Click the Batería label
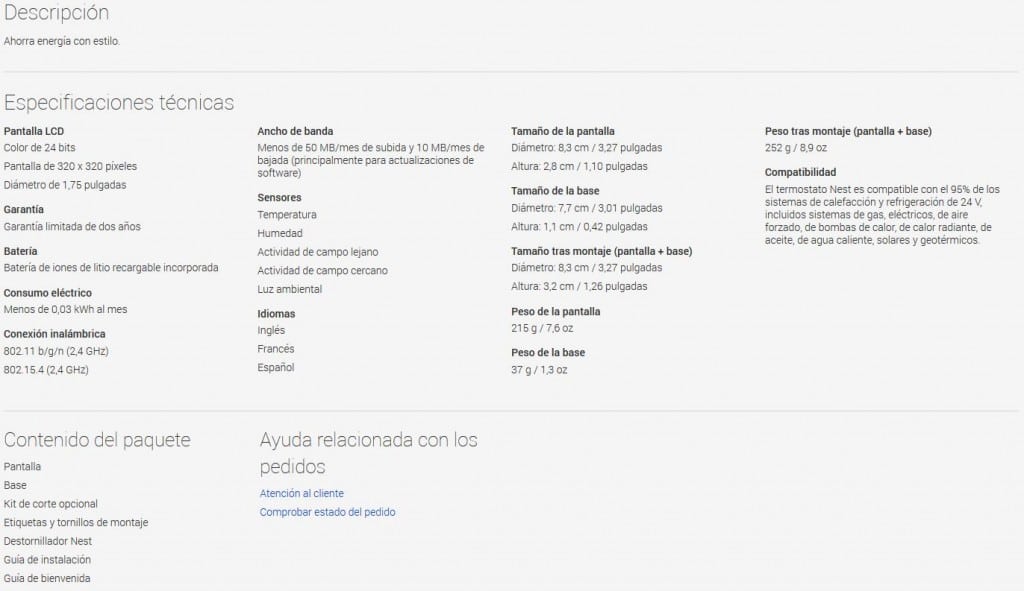Screen dimensions: 1024x591 (20, 251)
